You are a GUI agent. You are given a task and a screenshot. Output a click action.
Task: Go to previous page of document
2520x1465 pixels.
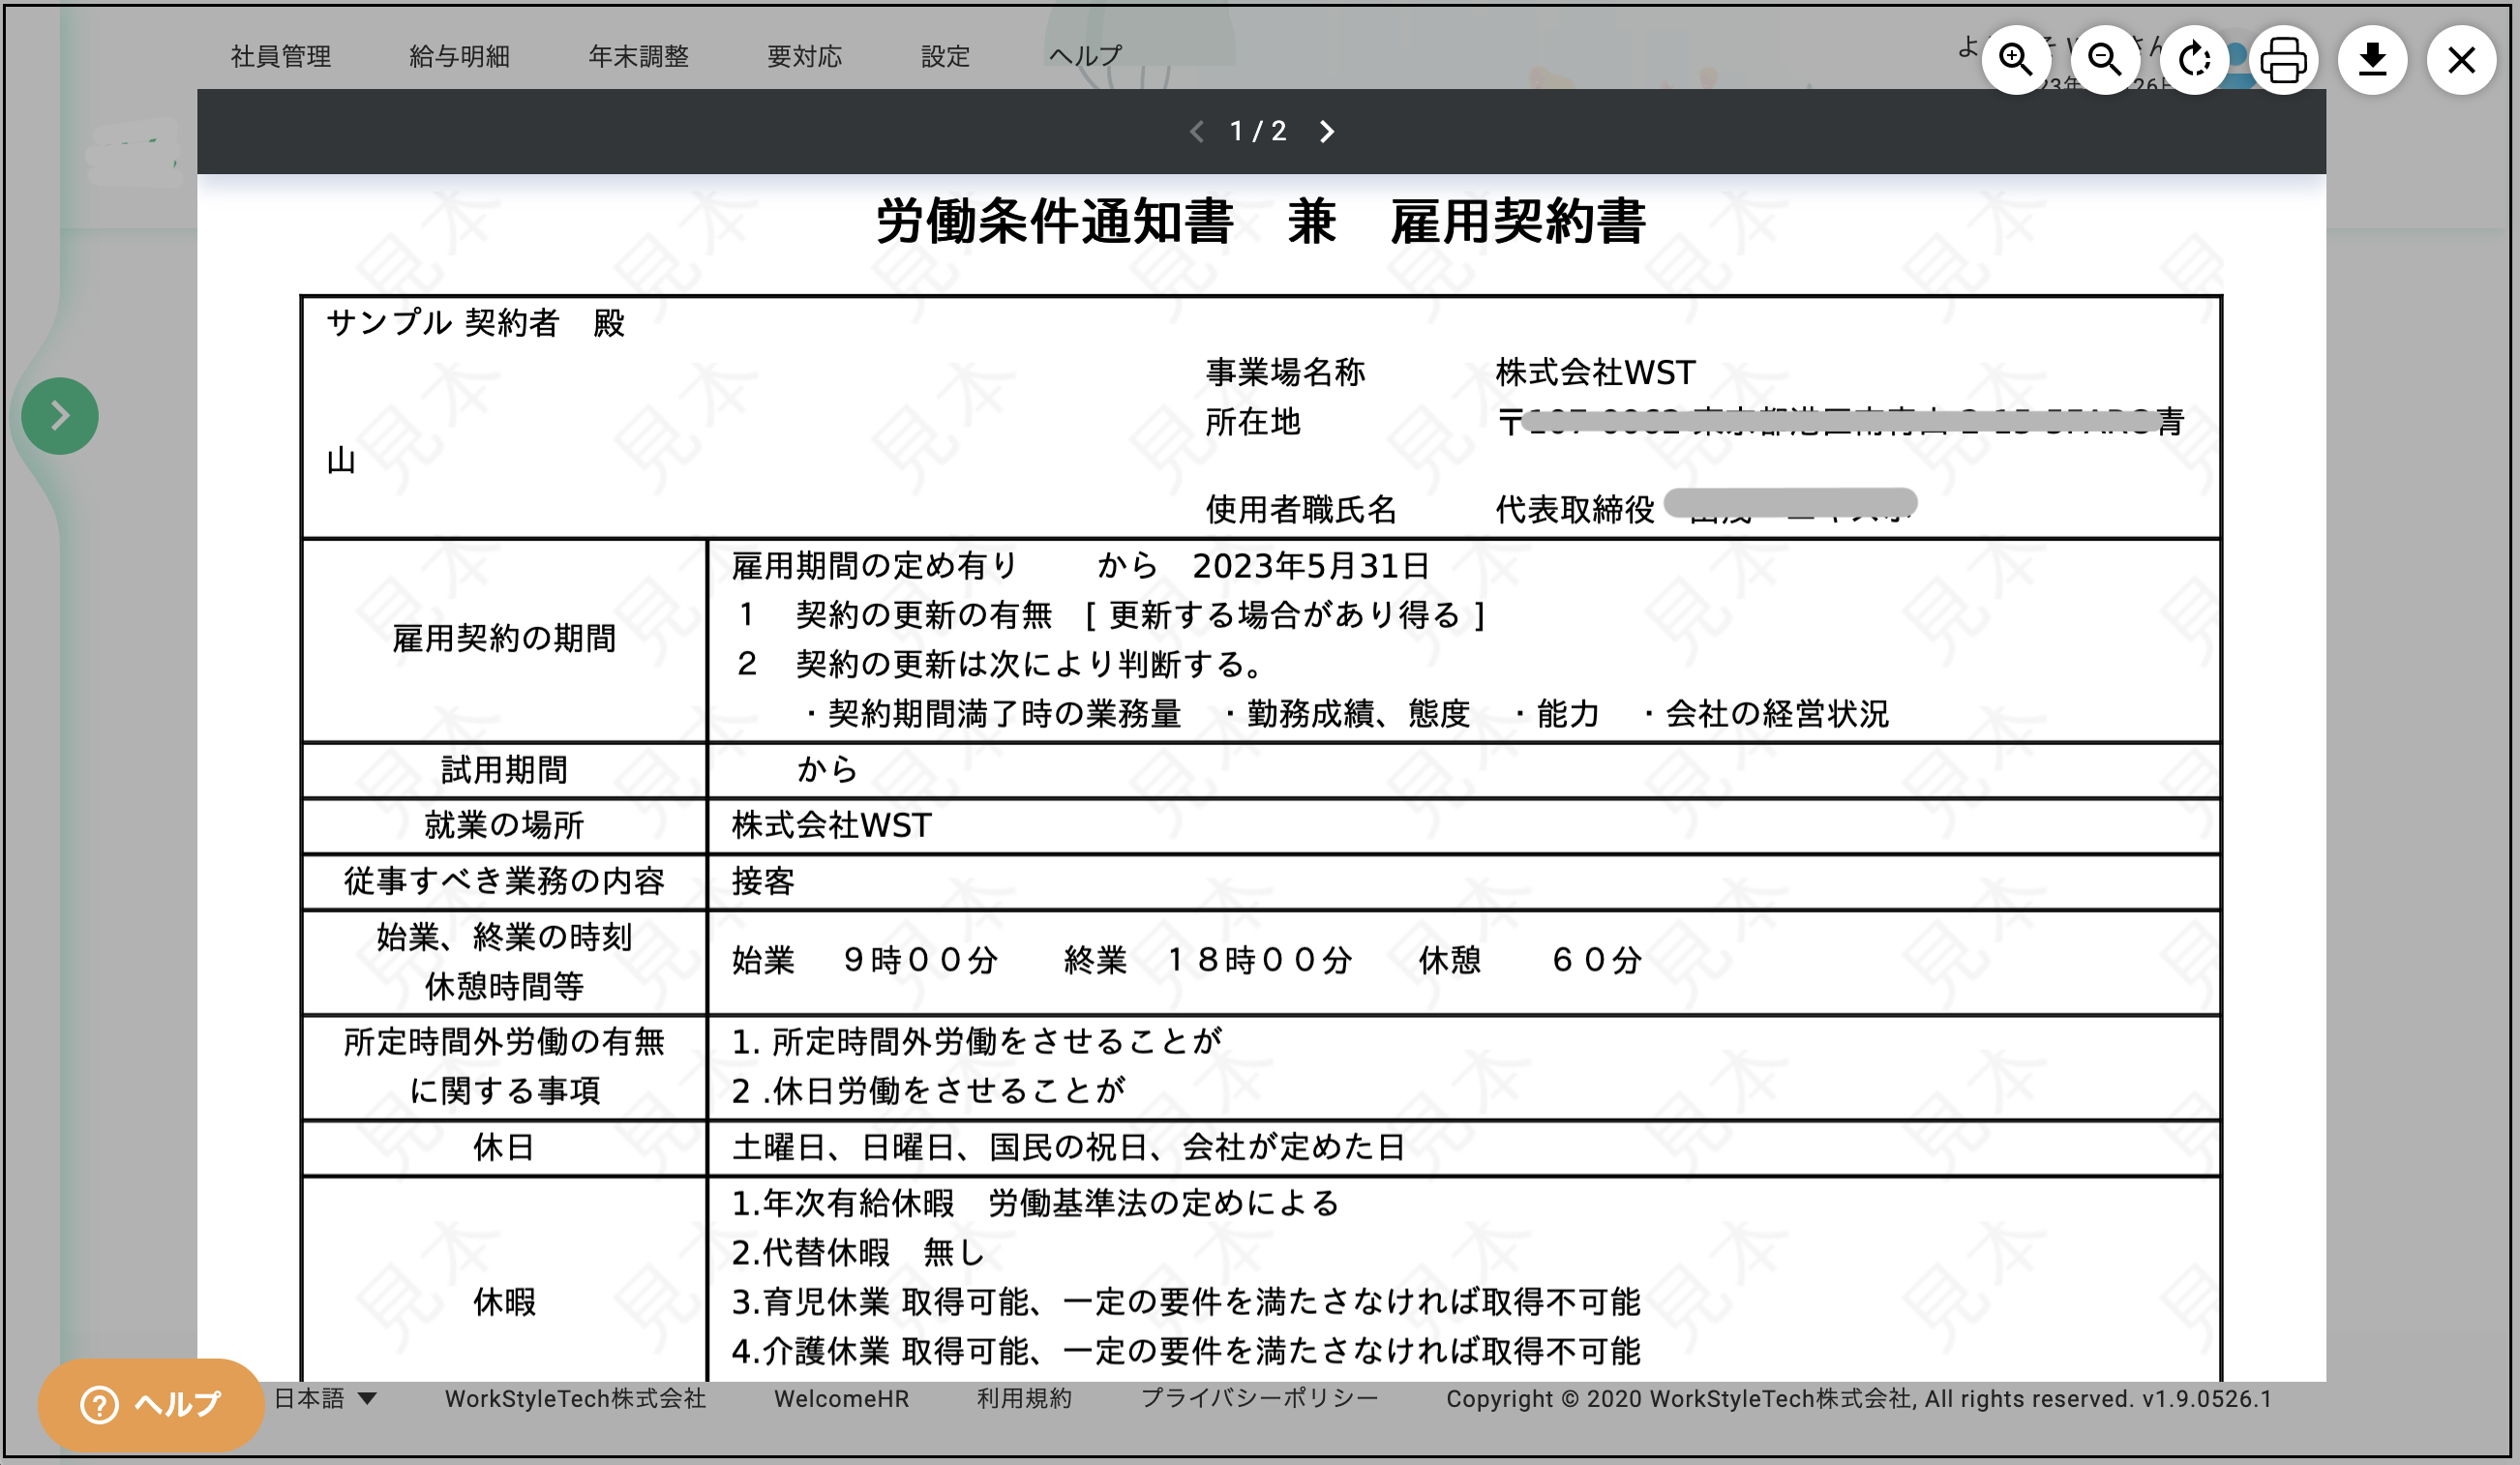(x=1196, y=132)
